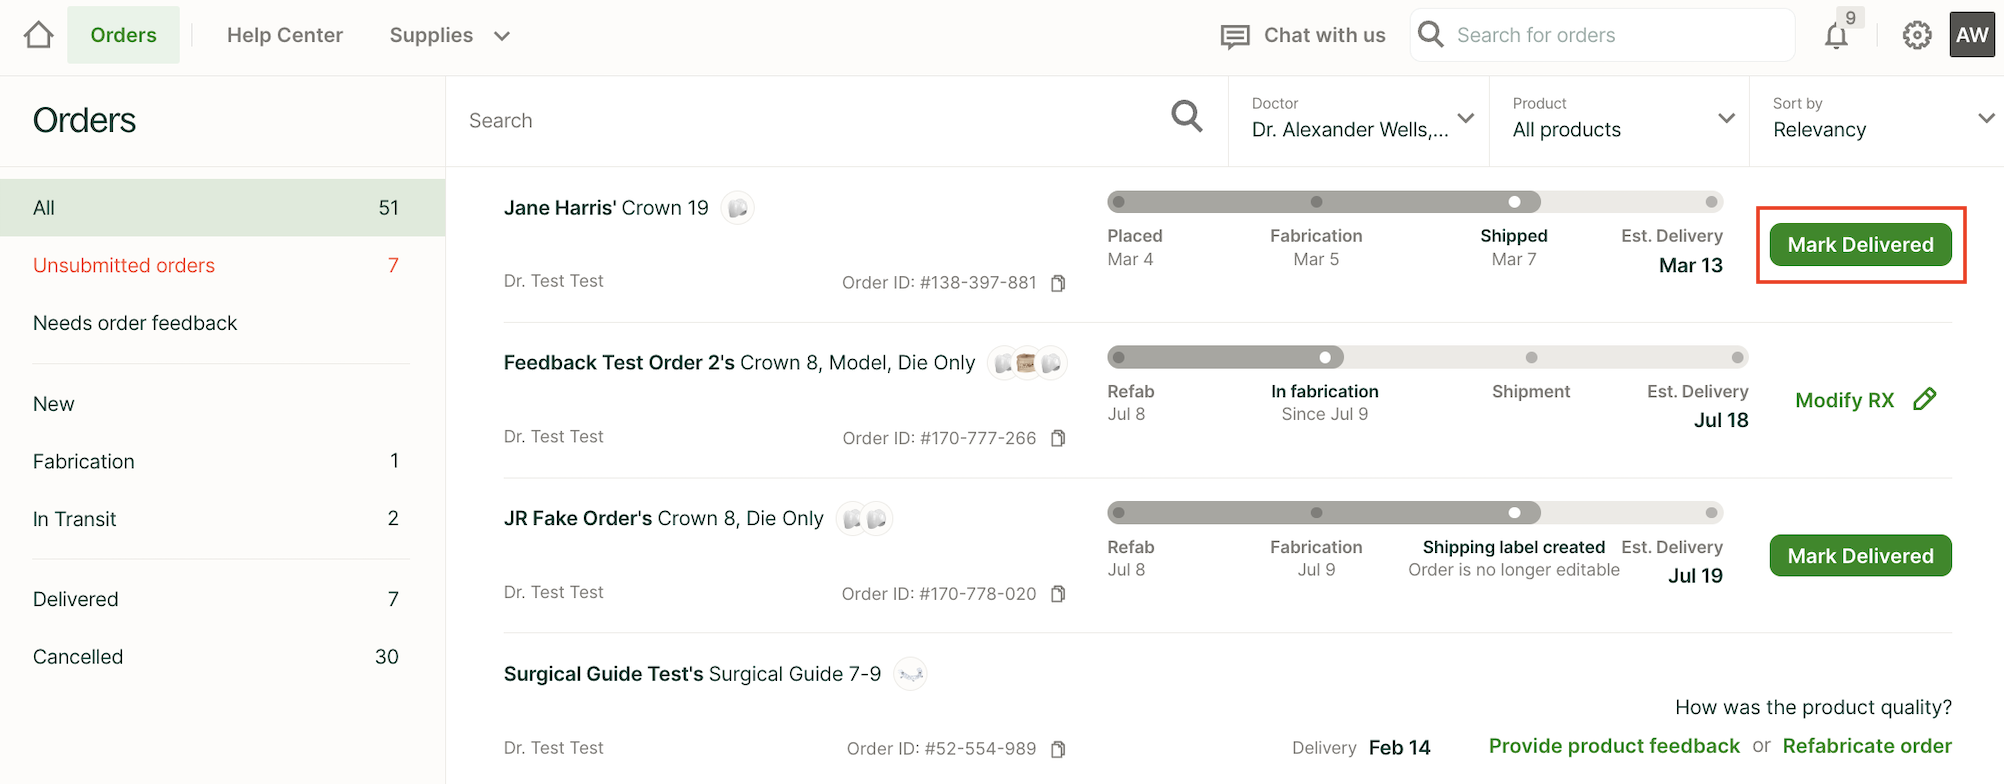
Task: Copy order ID #52-554-989
Action: click(1058, 749)
